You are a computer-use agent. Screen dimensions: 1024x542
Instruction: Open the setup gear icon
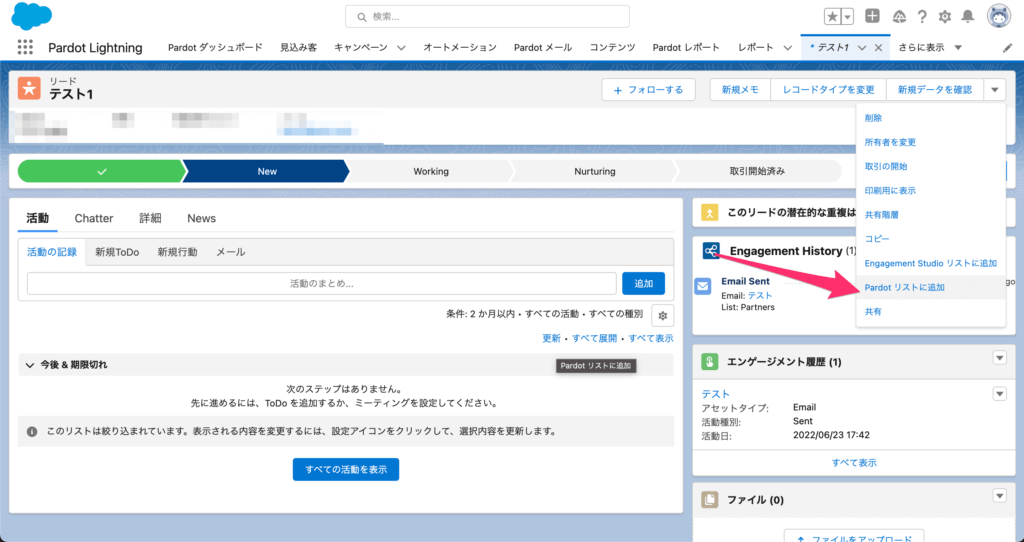click(945, 17)
